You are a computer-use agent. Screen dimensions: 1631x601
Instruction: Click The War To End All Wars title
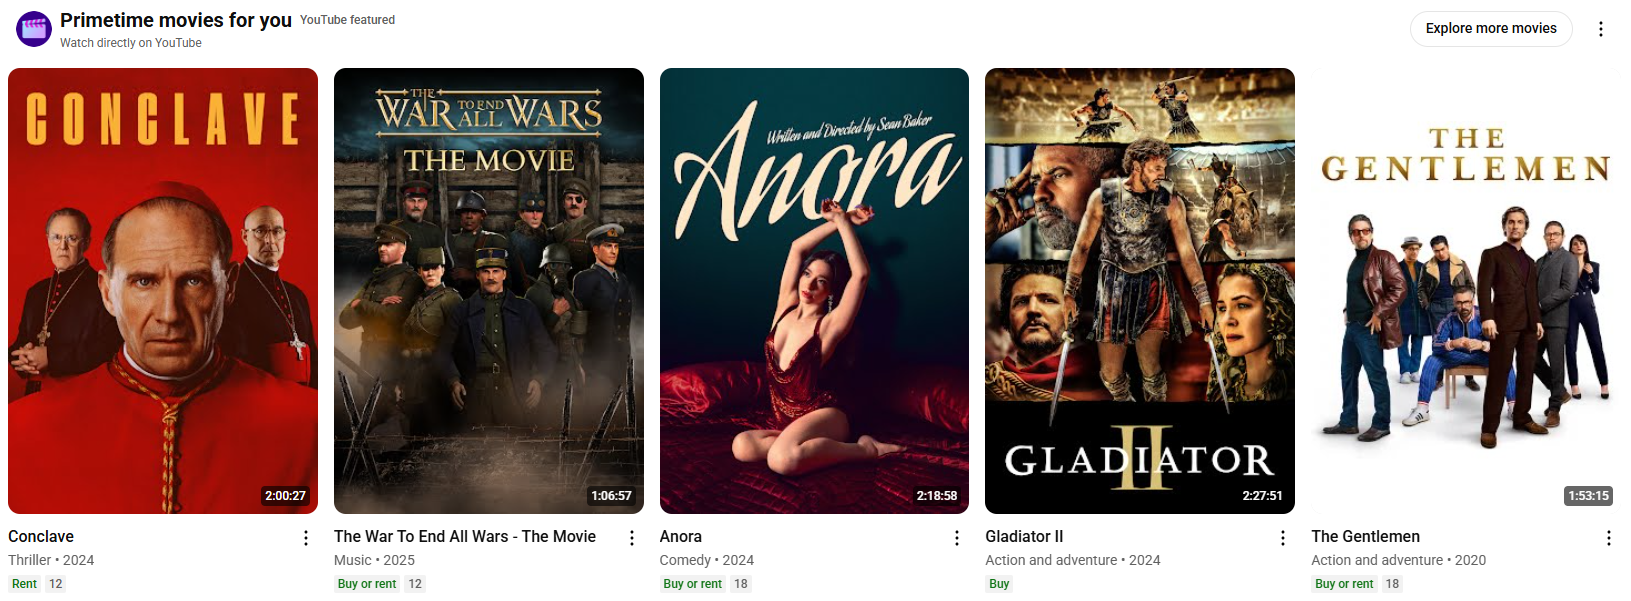(465, 537)
